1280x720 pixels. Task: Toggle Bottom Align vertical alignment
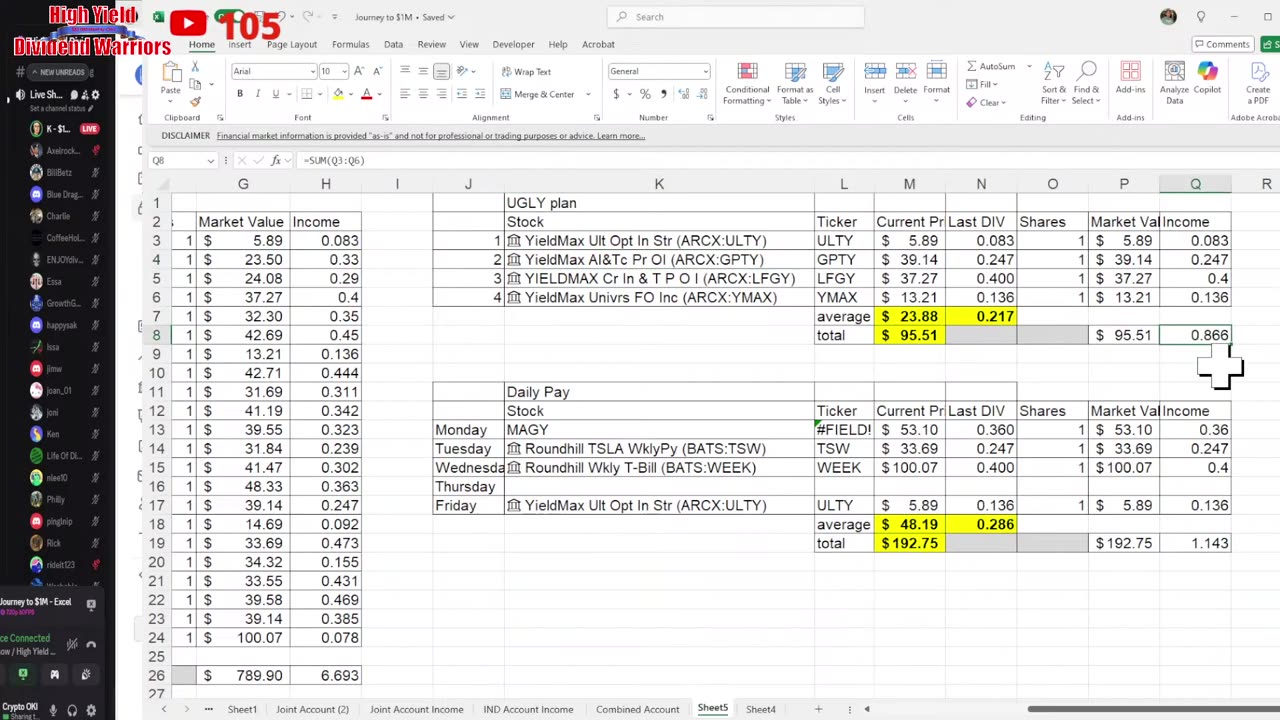pyautogui.click(x=441, y=71)
